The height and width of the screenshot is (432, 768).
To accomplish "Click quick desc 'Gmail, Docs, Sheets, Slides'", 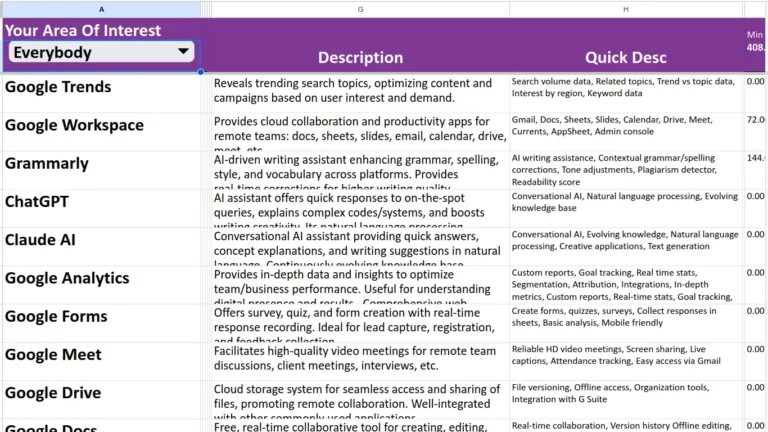I will (x=626, y=132).
